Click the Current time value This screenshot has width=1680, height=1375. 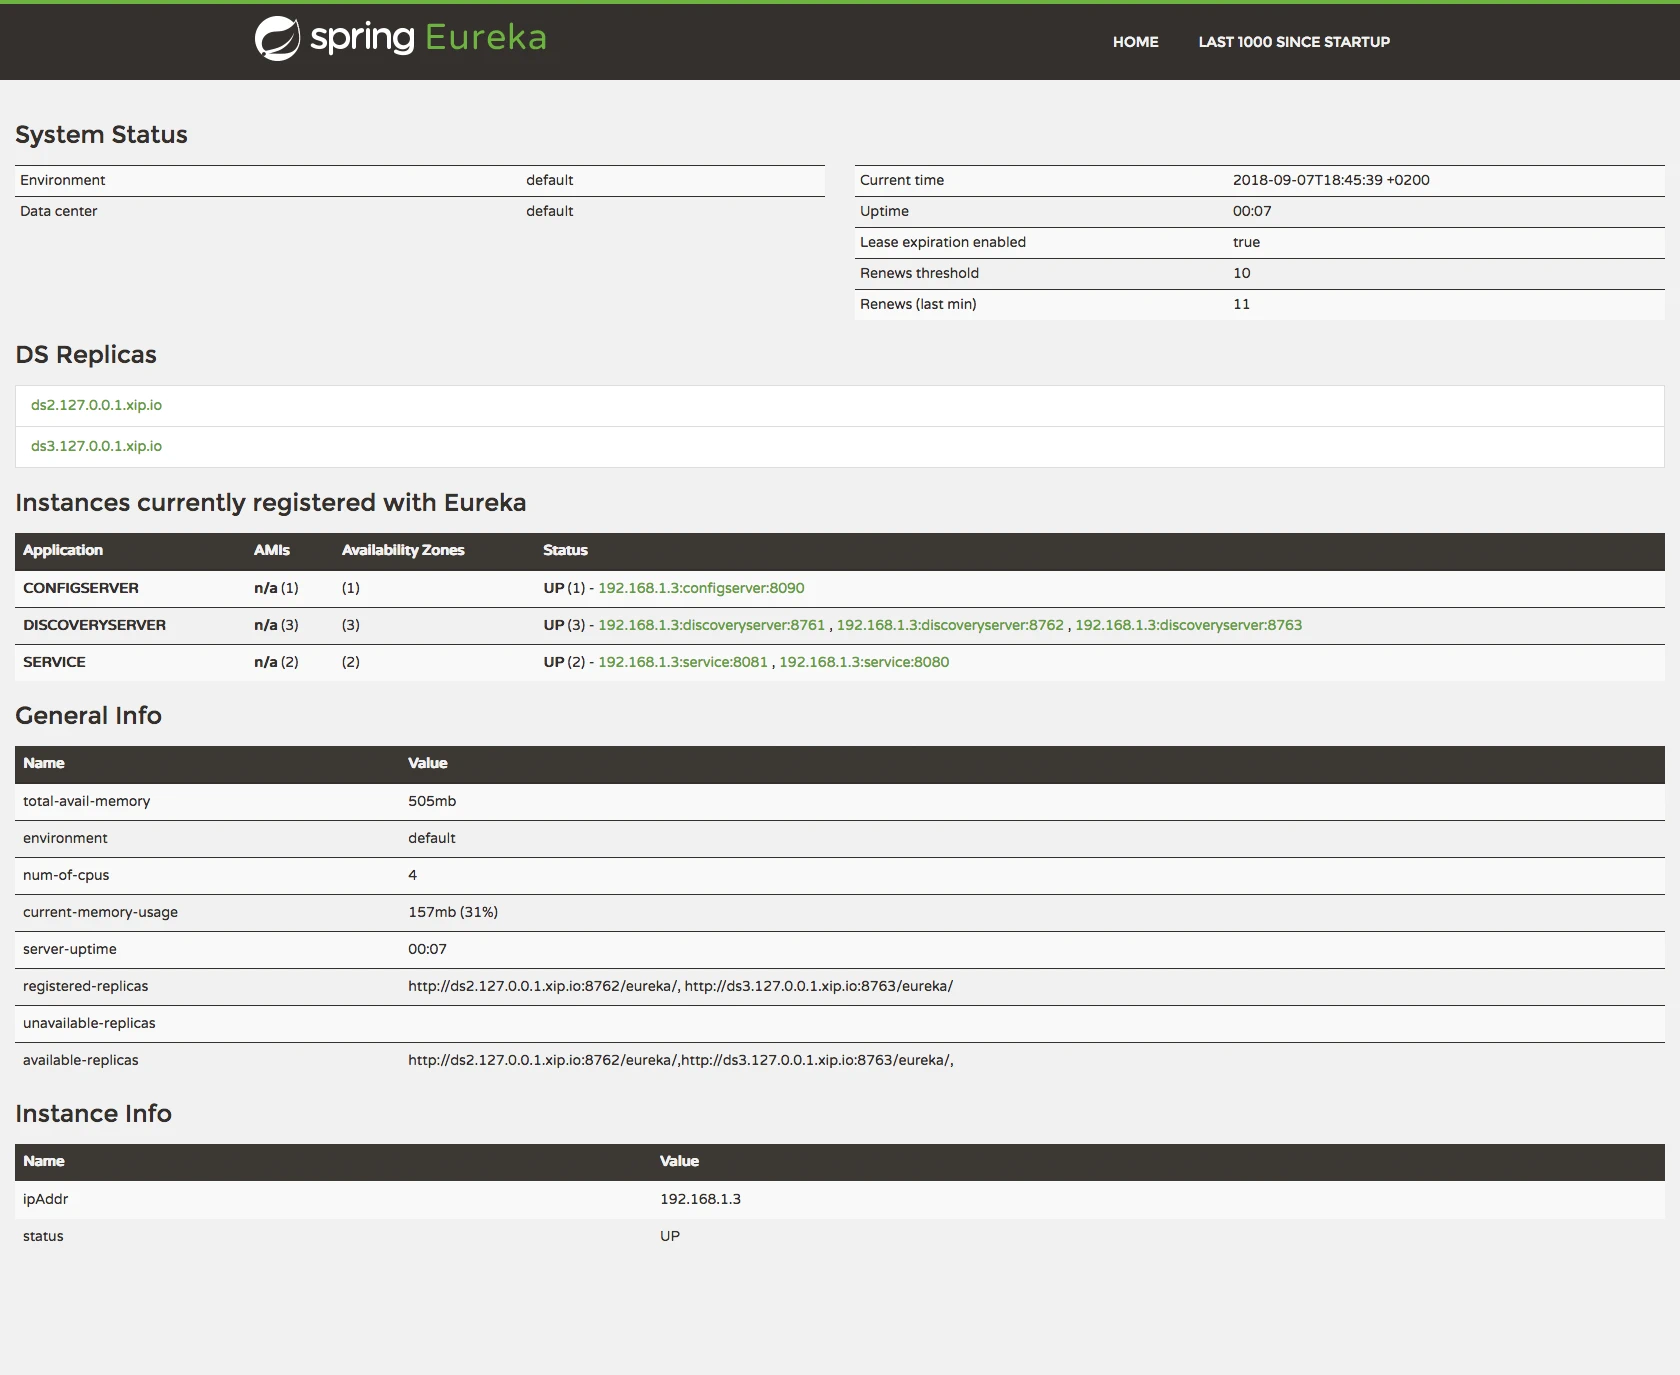(1331, 180)
